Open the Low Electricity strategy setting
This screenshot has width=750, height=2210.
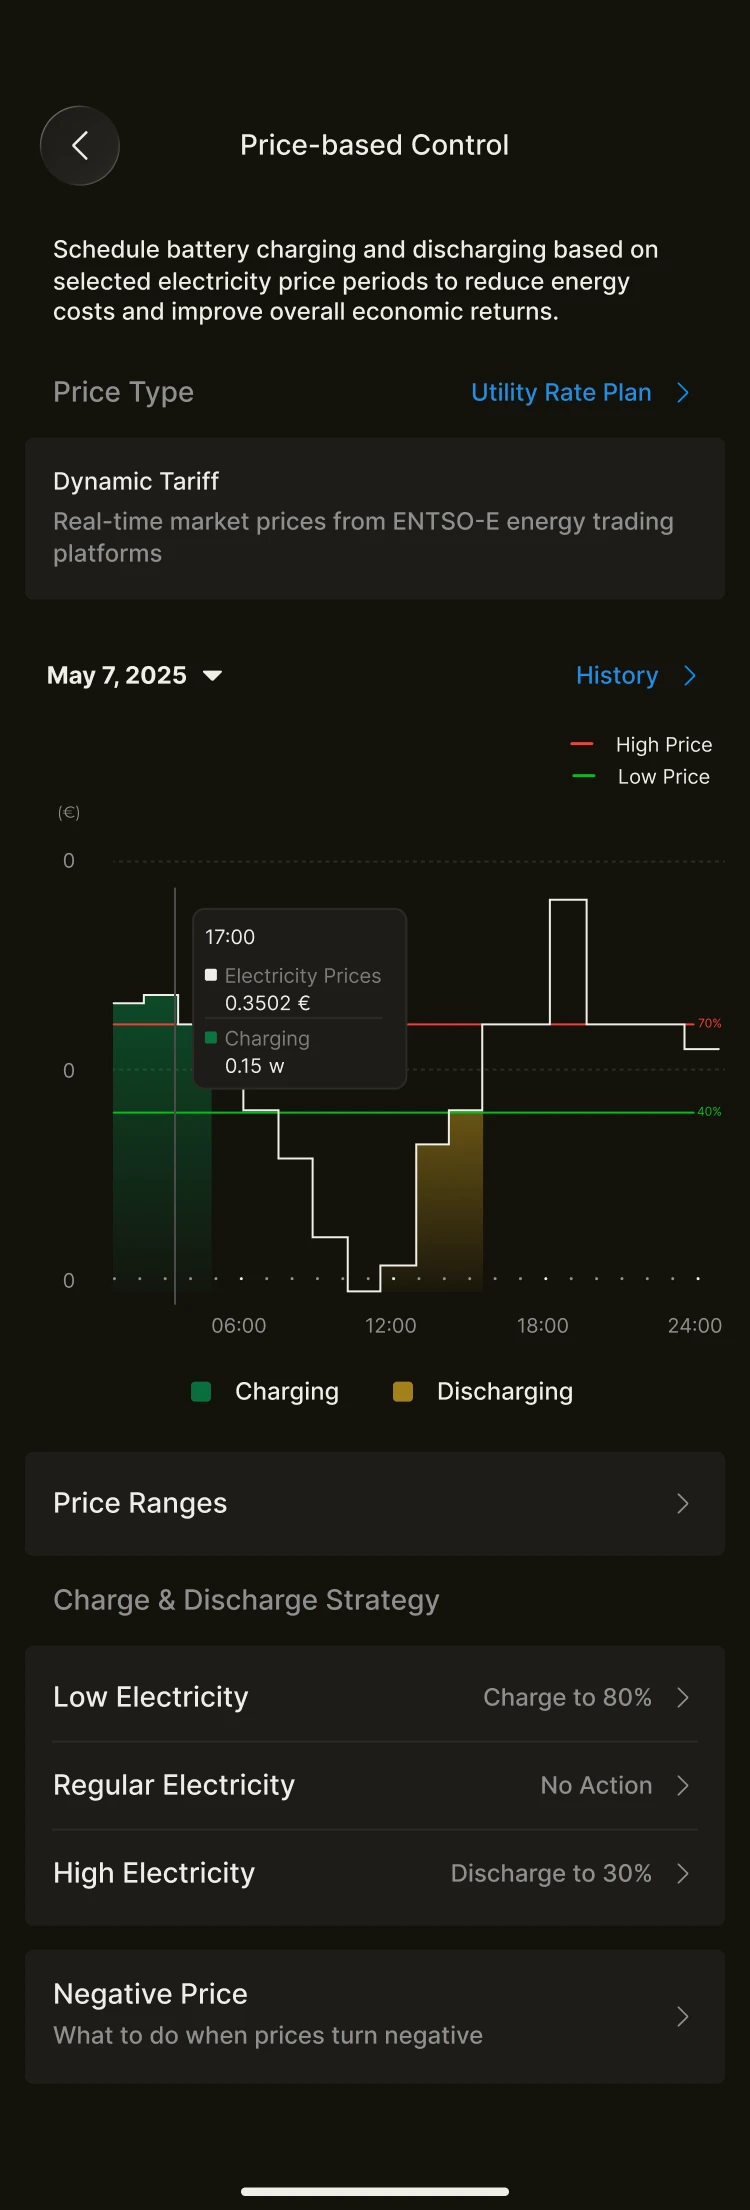point(375,1697)
